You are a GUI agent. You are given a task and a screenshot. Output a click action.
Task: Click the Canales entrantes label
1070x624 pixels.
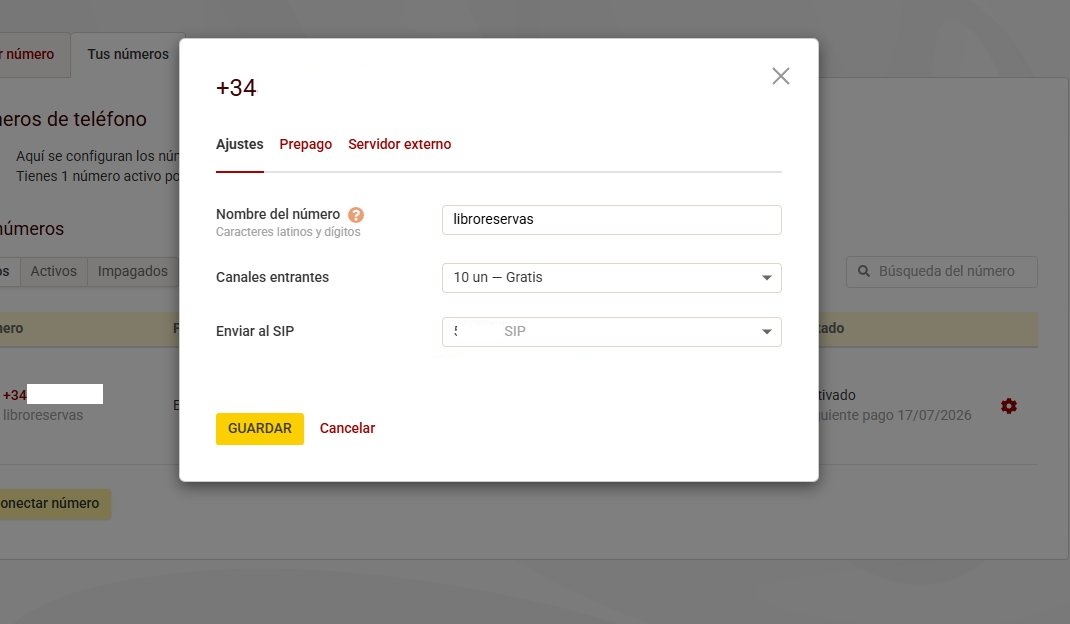click(272, 277)
